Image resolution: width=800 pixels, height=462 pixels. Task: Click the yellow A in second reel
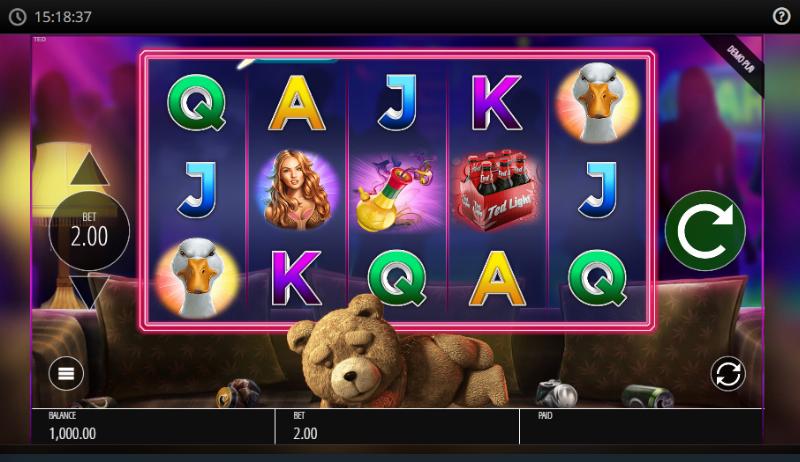(x=296, y=102)
